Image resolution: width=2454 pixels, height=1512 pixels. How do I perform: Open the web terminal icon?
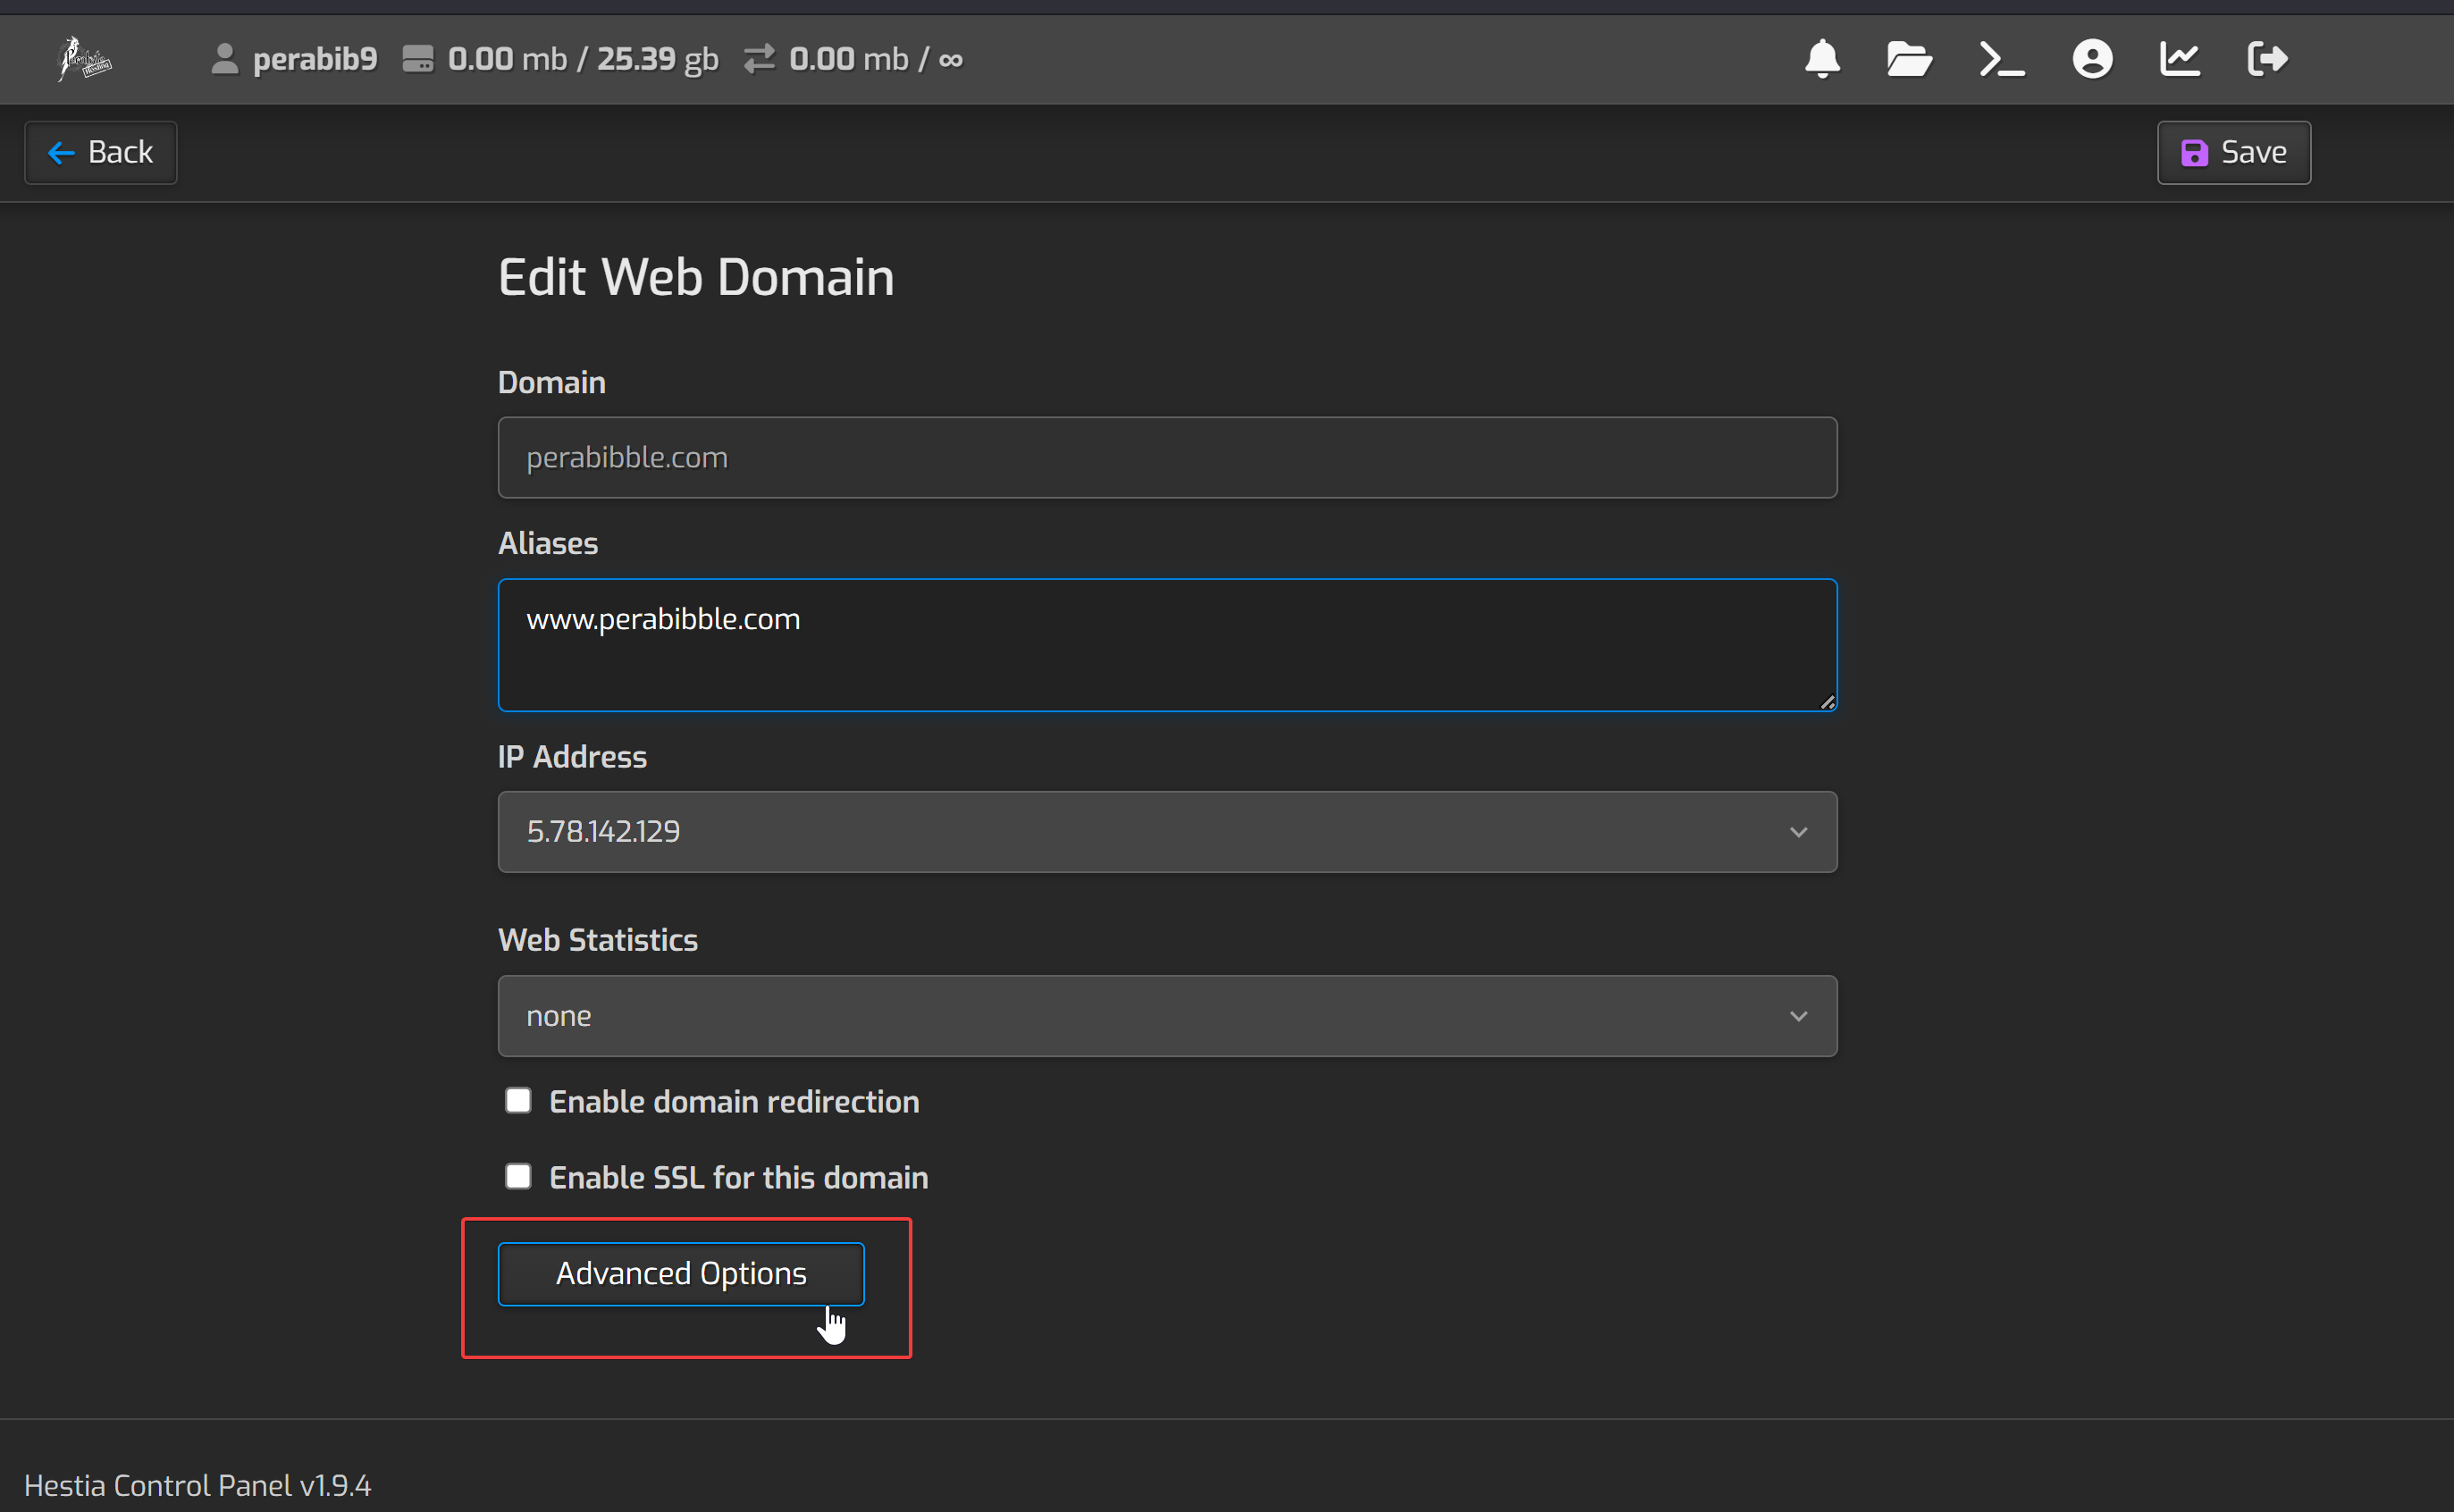point(2001,59)
